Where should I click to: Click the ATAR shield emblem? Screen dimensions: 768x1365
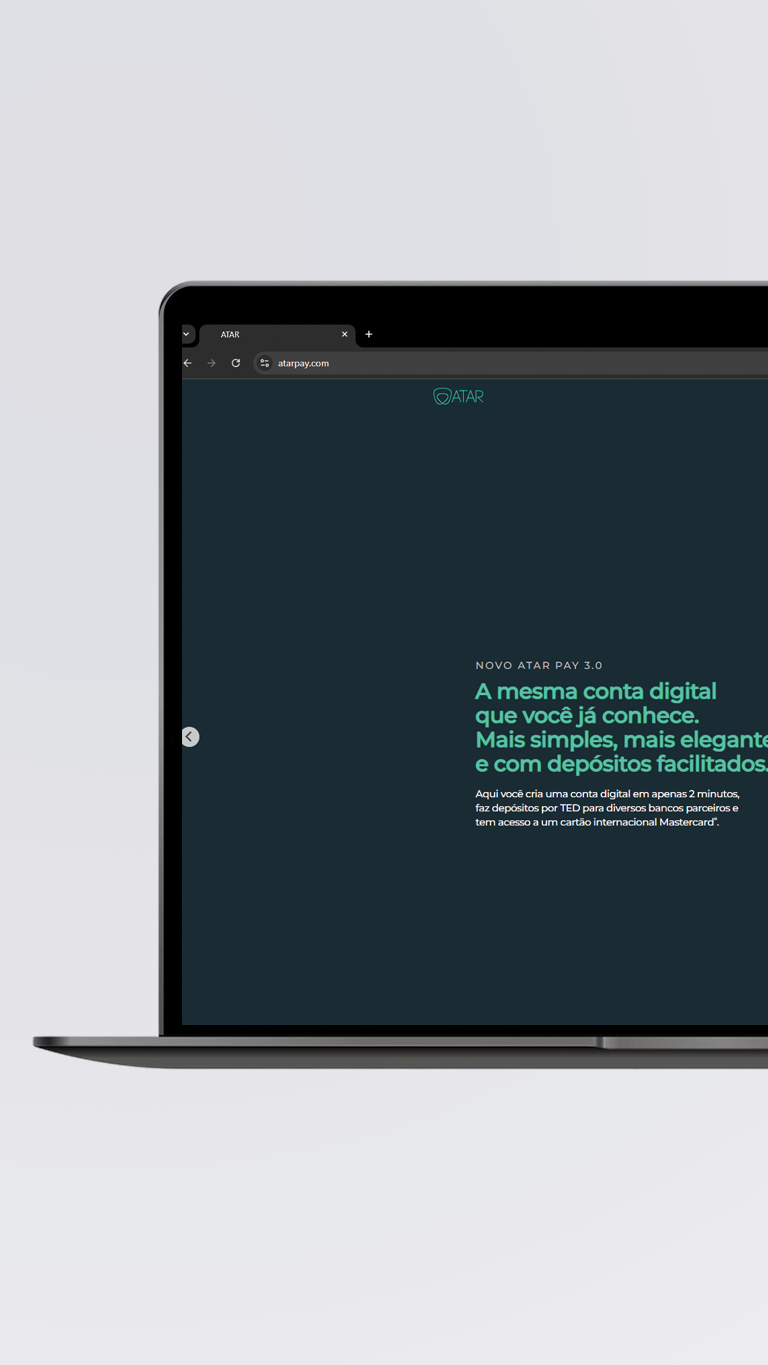pos(441,397)
